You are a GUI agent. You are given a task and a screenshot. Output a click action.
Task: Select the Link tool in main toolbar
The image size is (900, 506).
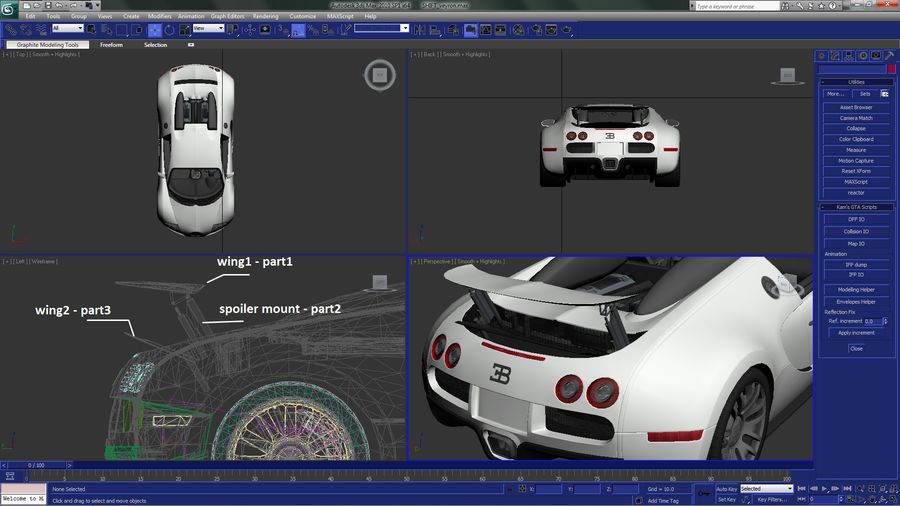pos(10,29)
